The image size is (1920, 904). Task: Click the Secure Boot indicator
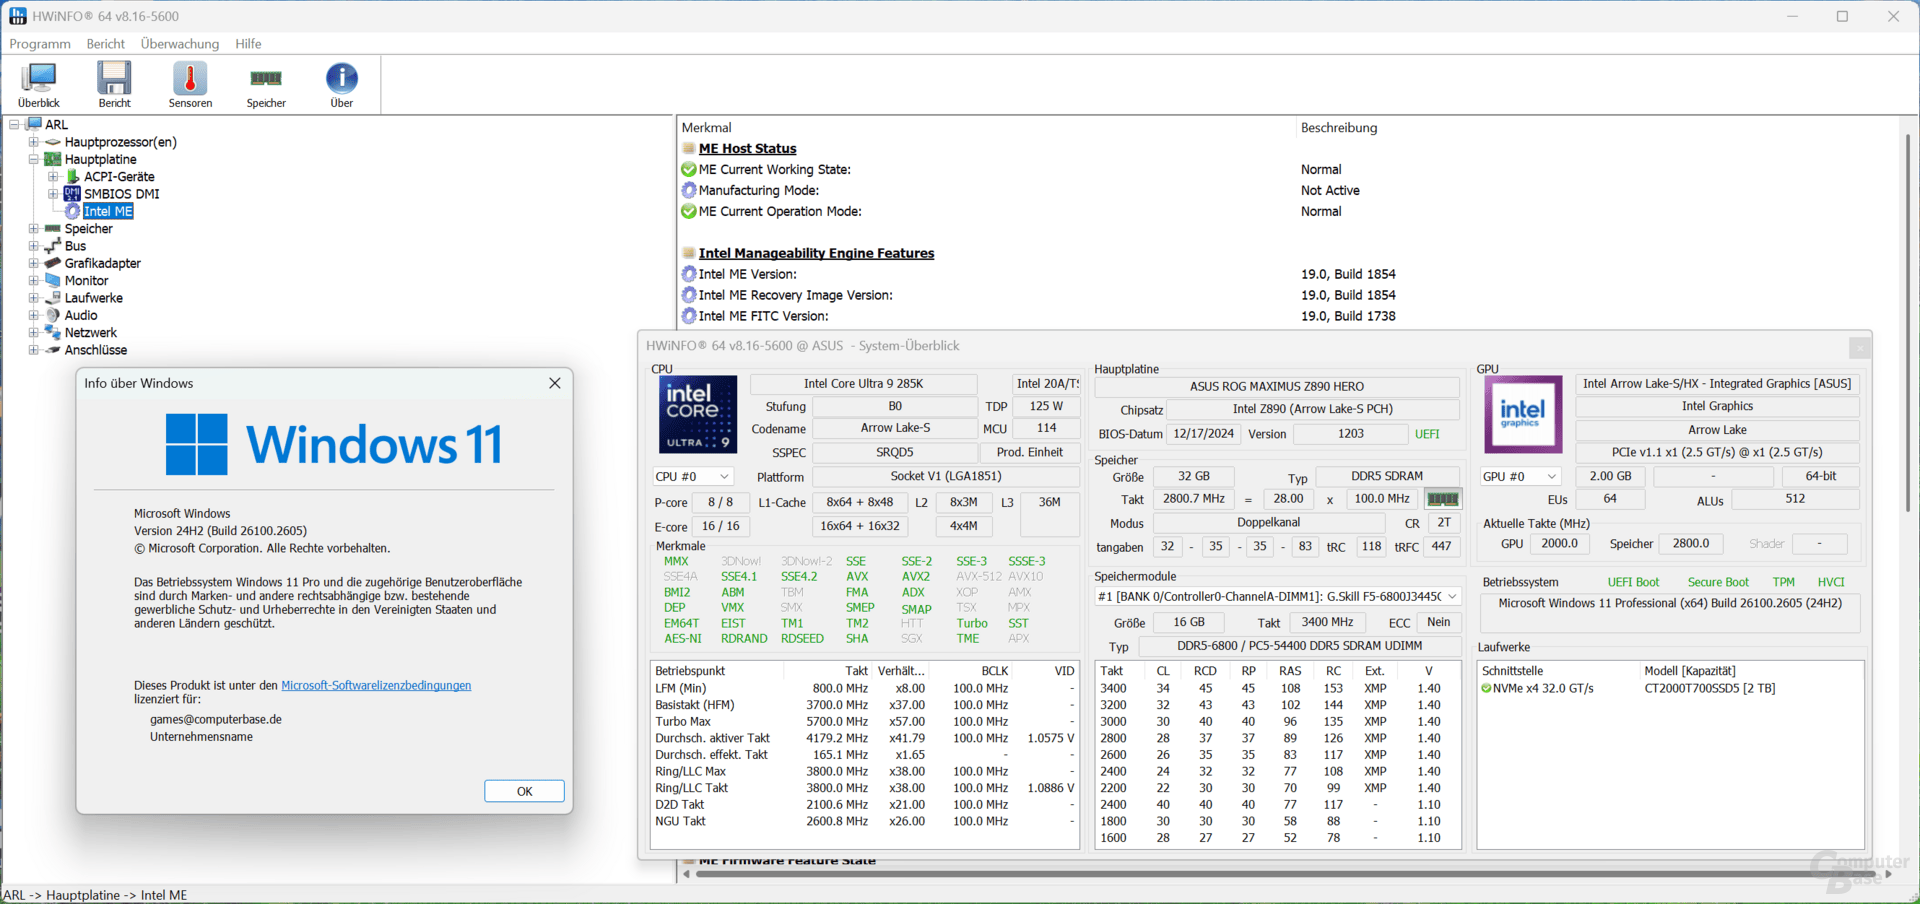(x=1718, y=582)
